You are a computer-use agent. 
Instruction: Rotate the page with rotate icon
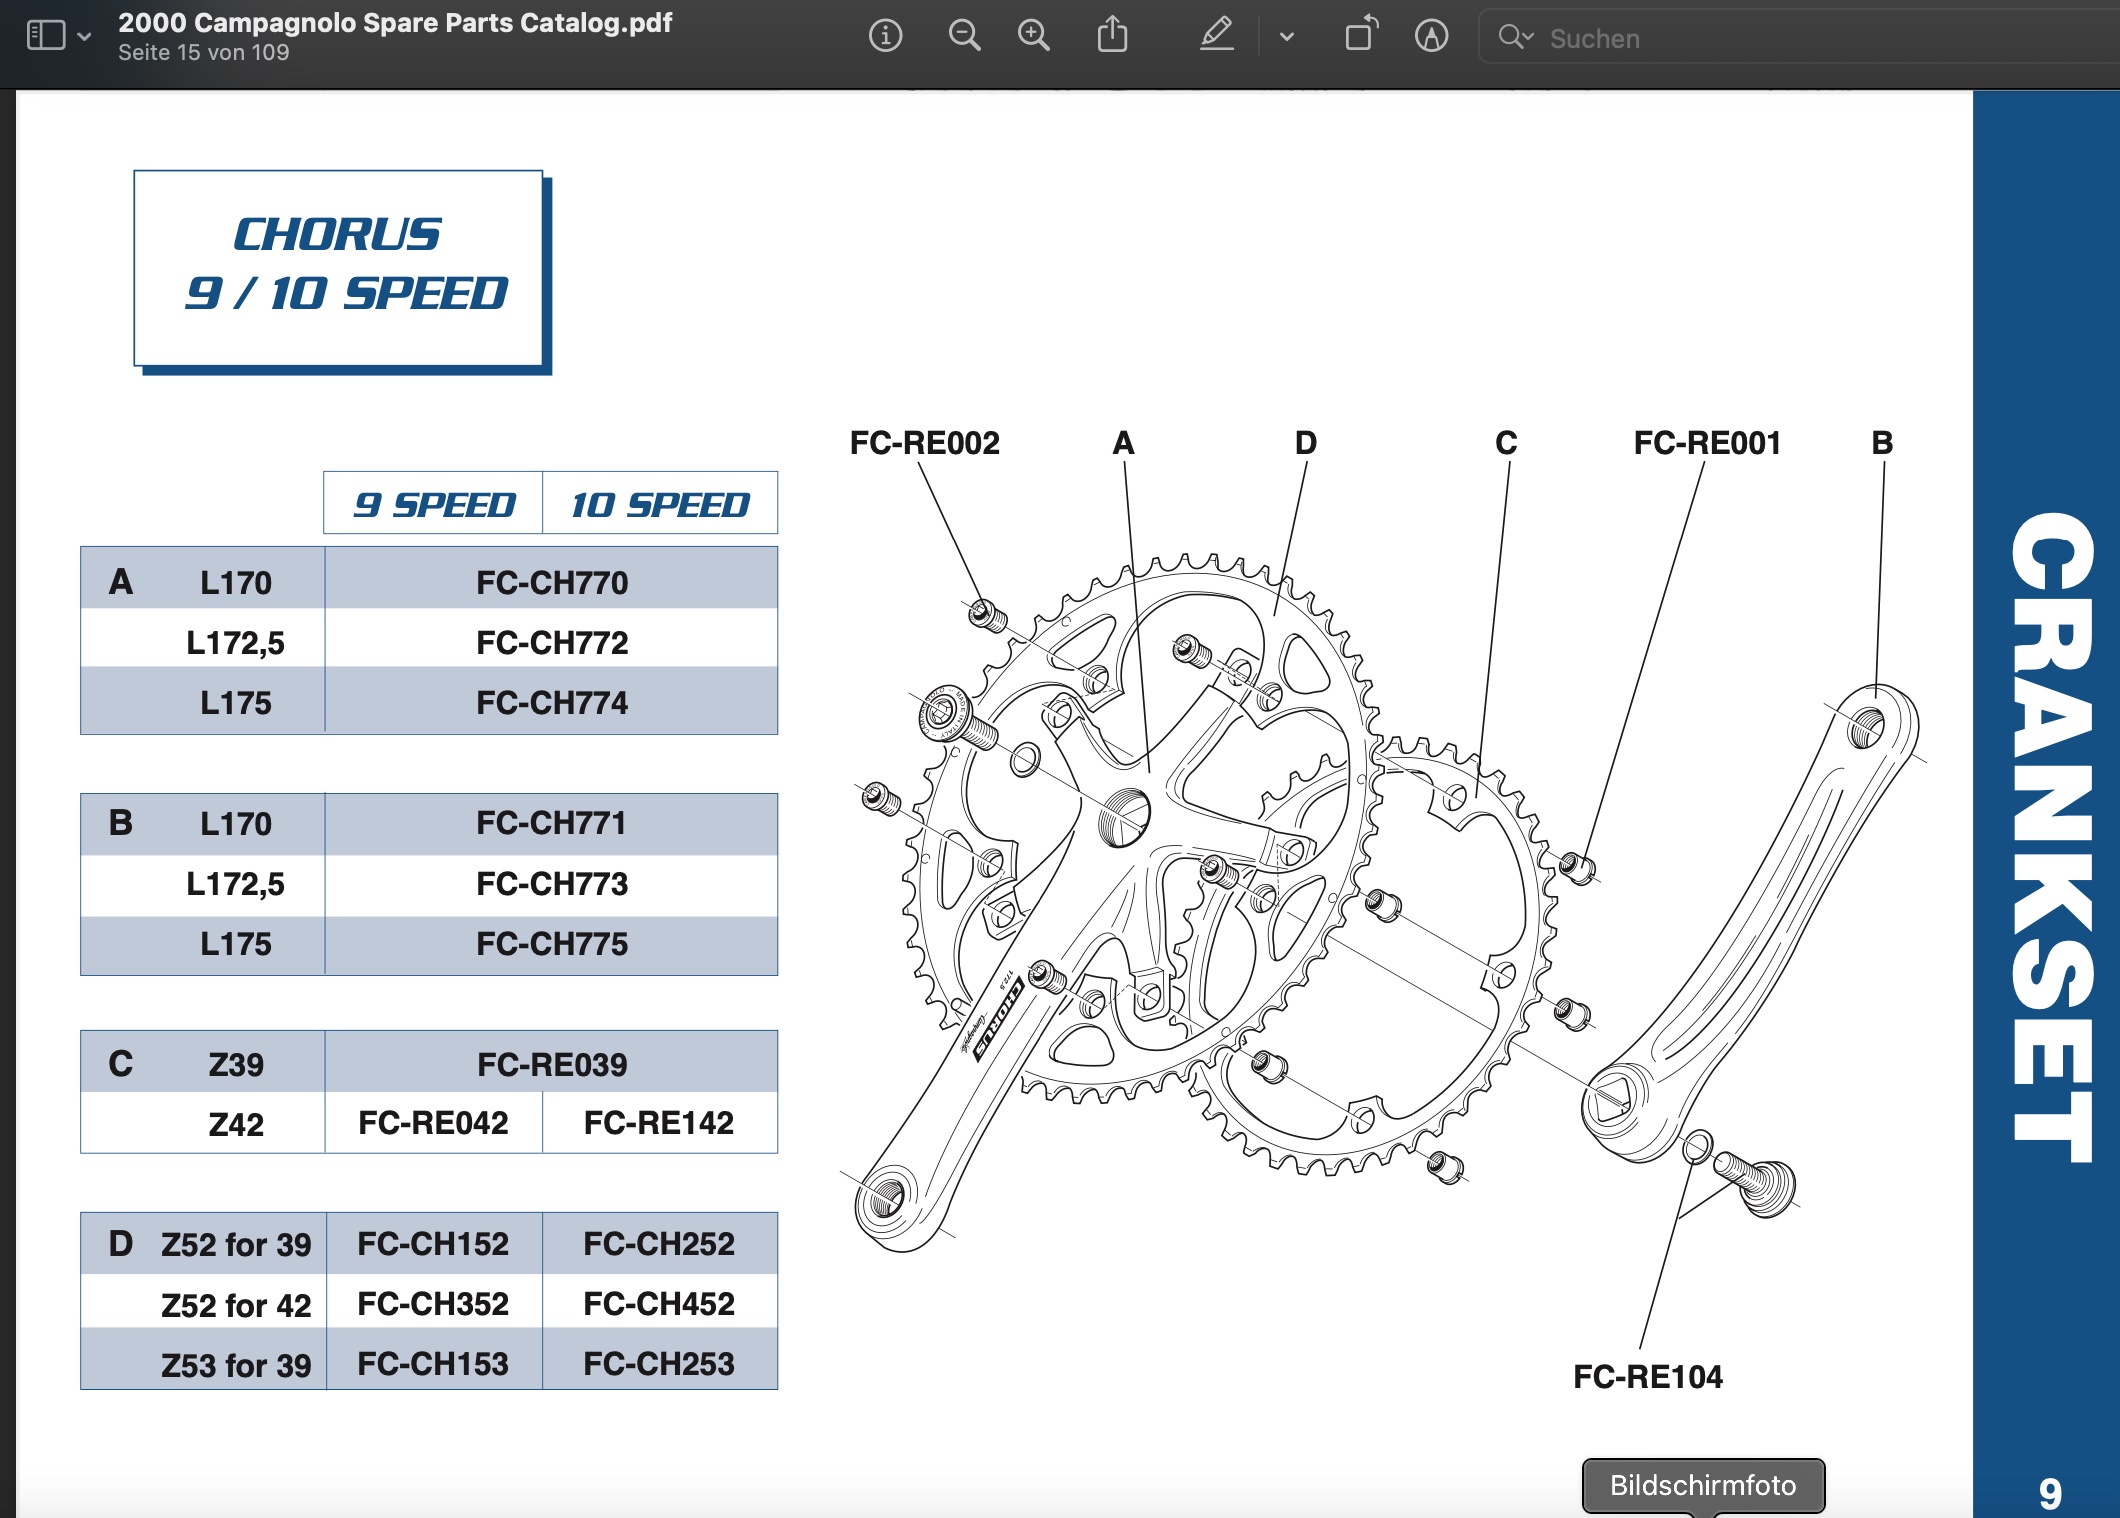(1361, 35)
